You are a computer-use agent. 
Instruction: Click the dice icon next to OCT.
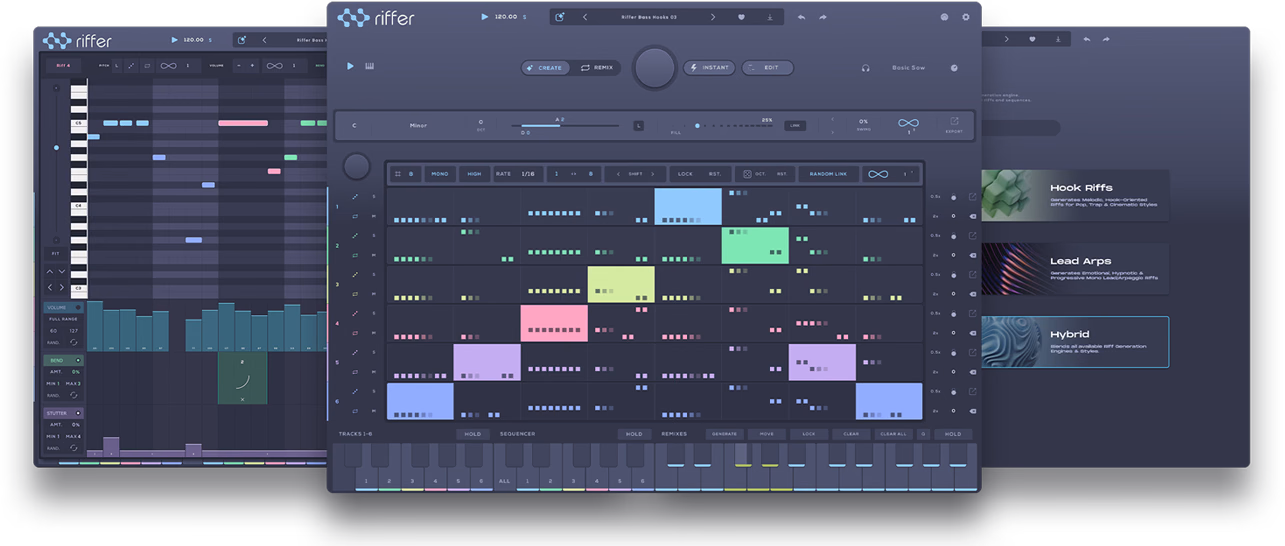(x=747, y=174)
